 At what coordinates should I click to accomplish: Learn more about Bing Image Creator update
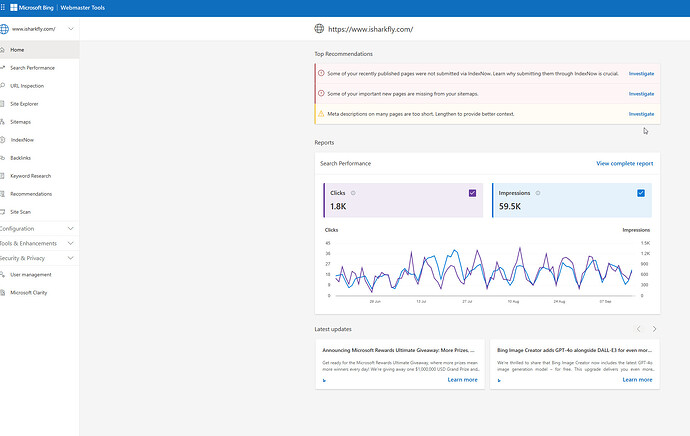click(637, 380)
